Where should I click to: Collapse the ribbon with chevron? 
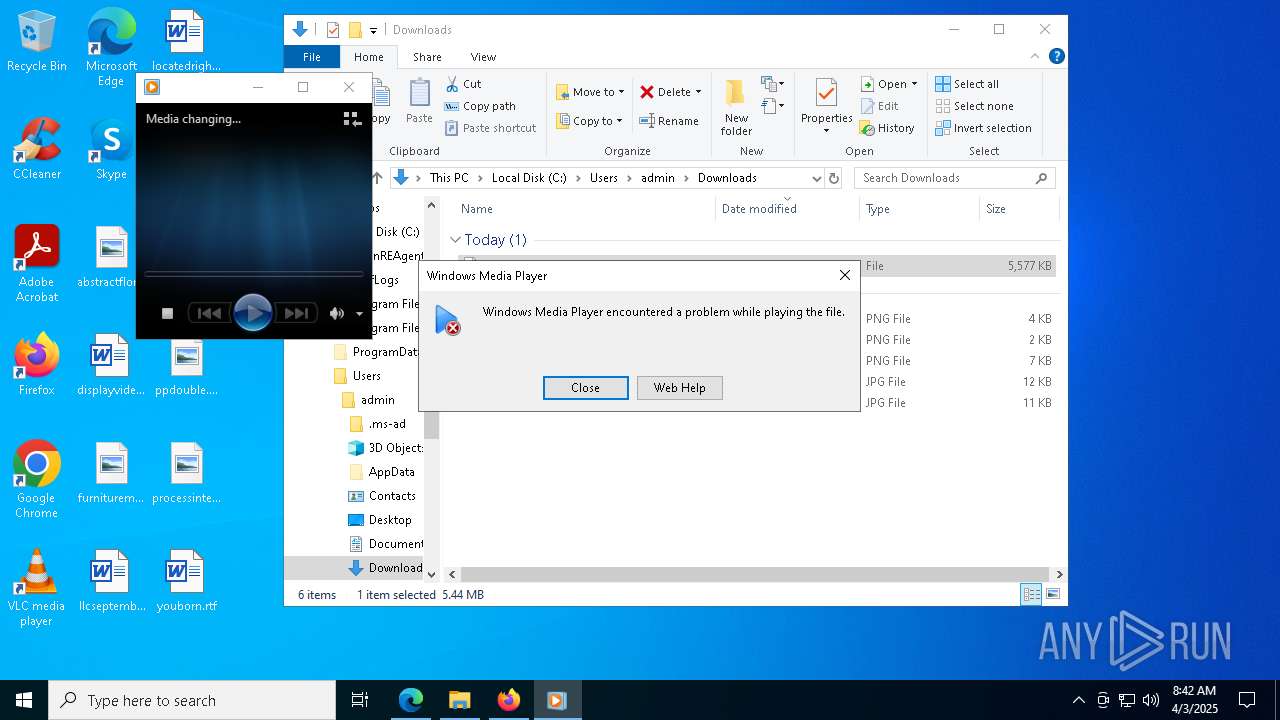(x=1036, y=57)
